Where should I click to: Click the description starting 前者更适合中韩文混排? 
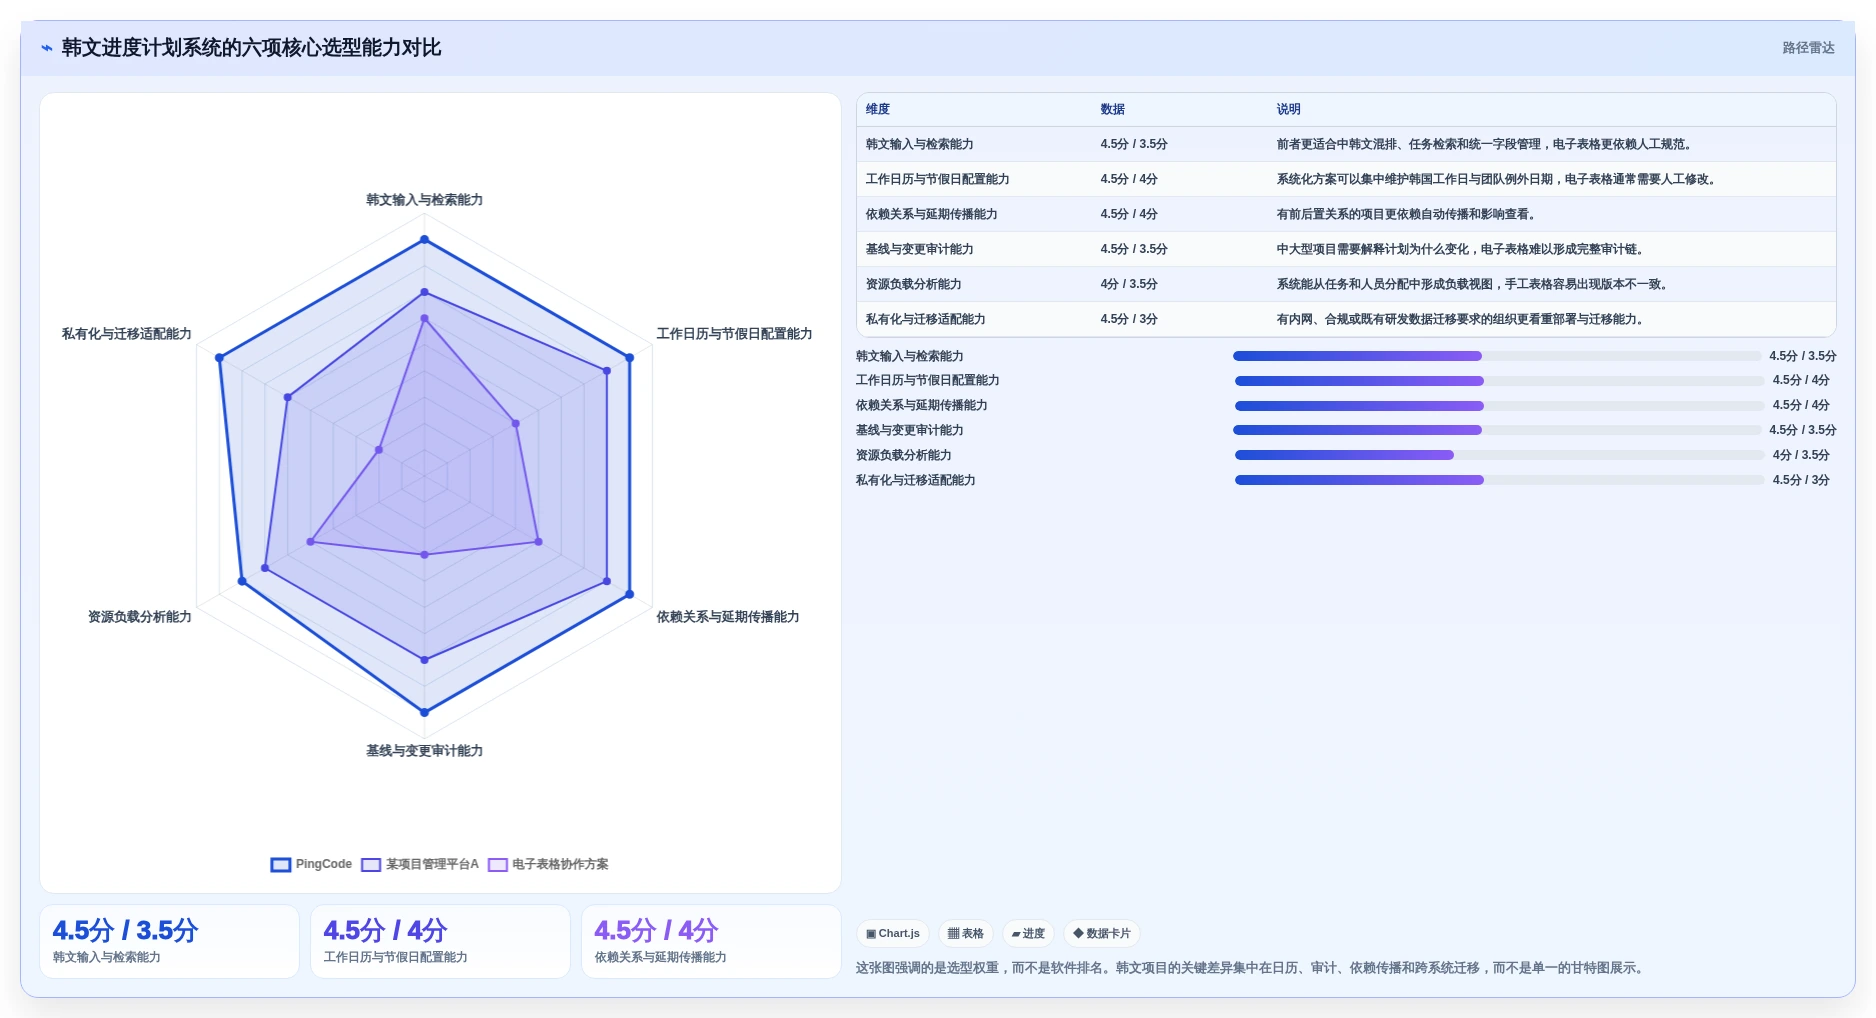click(x=1485, y=144)
